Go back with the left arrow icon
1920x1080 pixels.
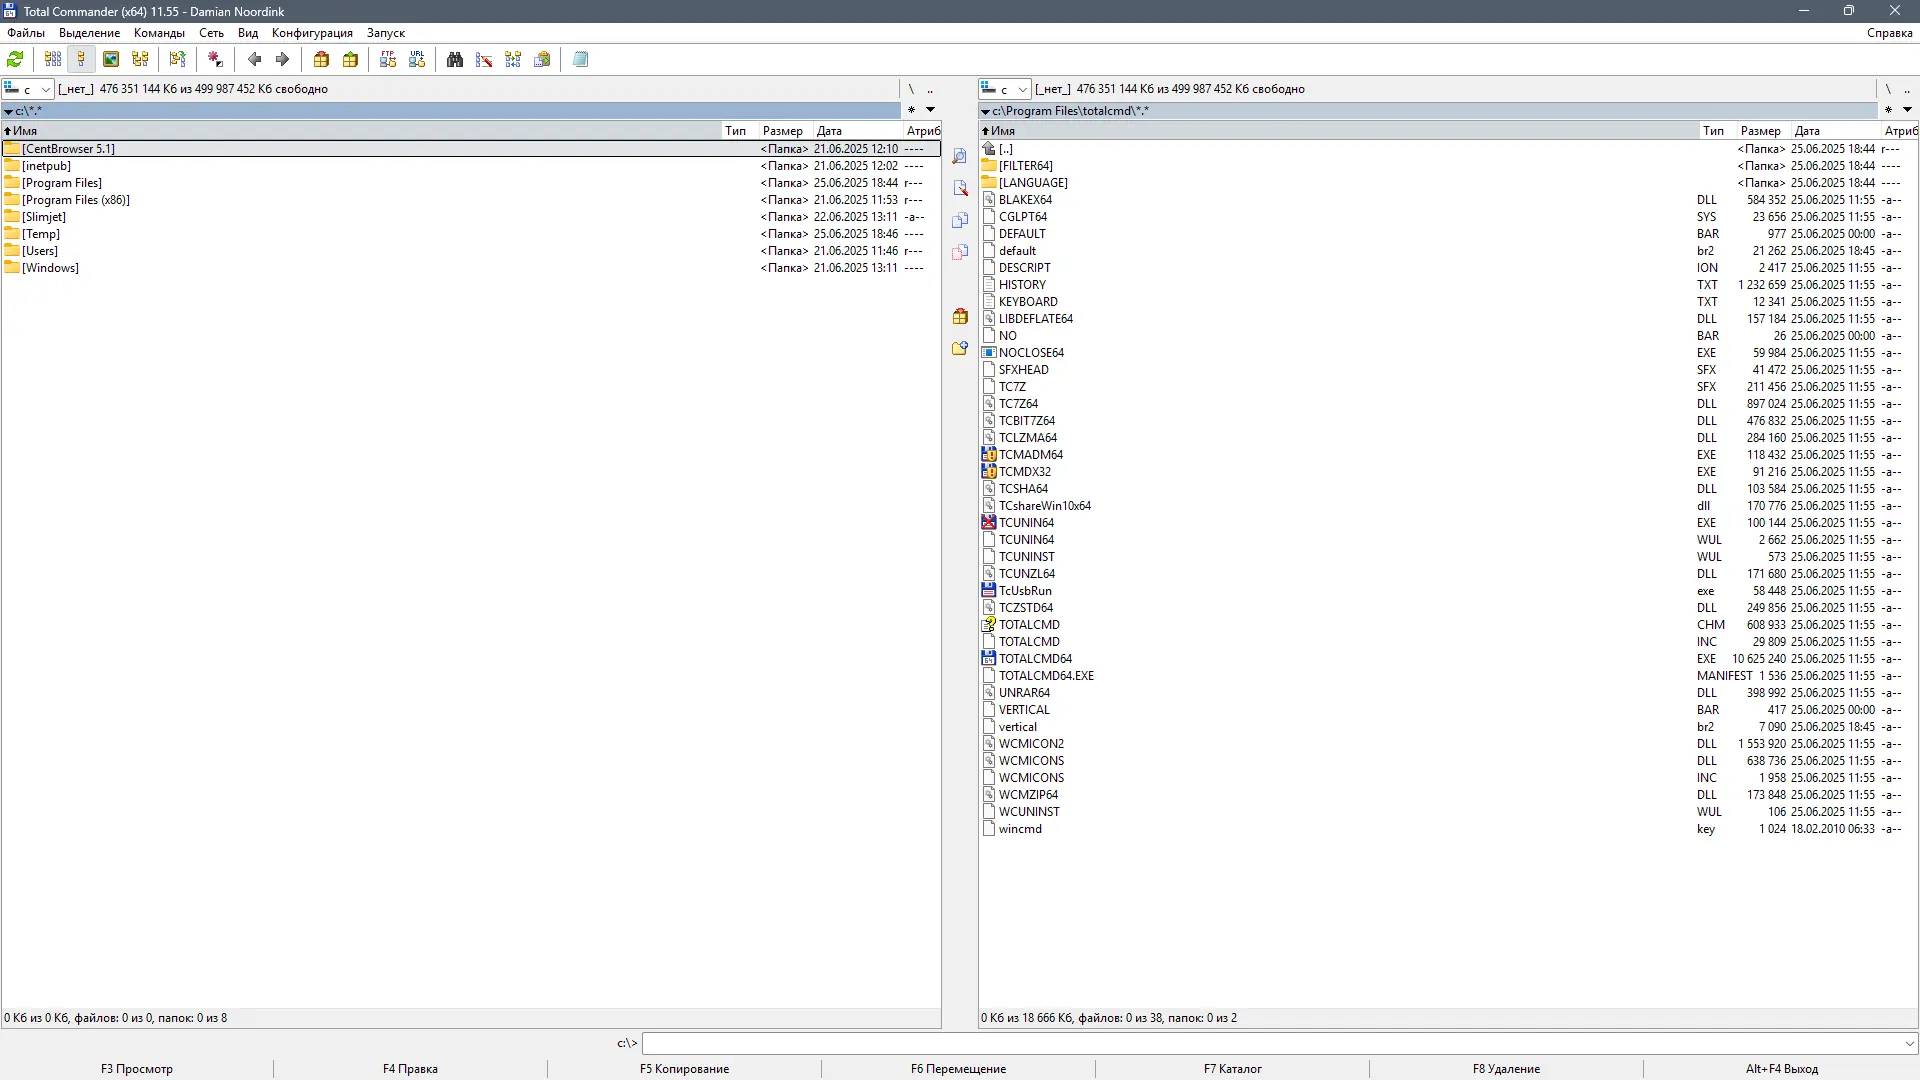[254, 60]
